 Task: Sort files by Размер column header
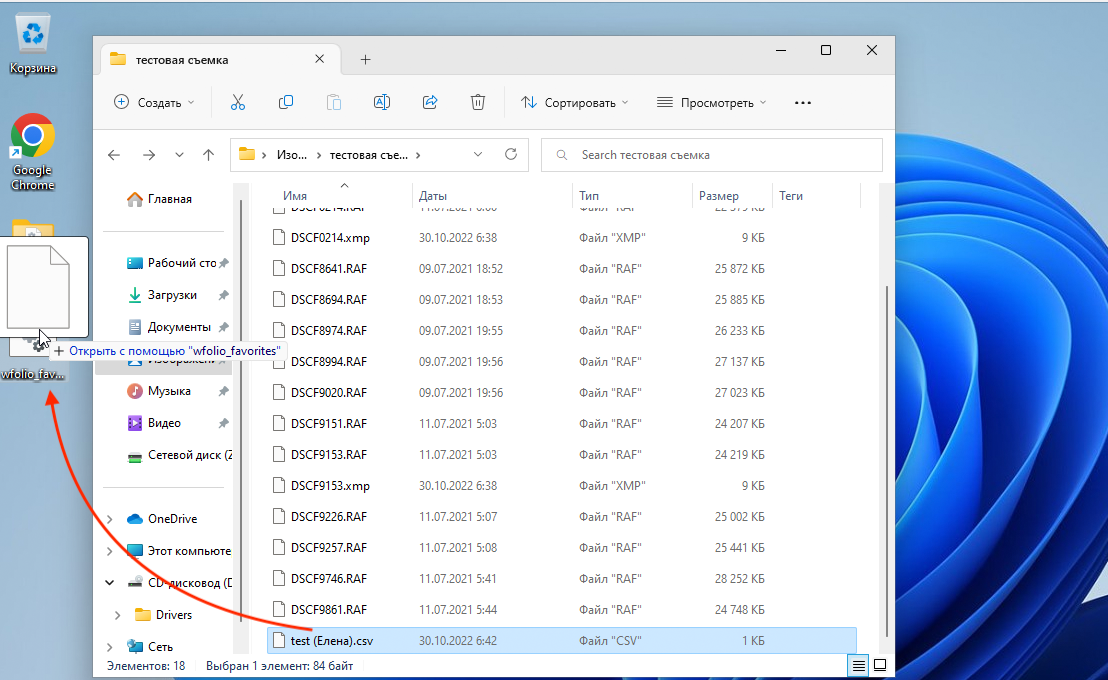(719, 196)
